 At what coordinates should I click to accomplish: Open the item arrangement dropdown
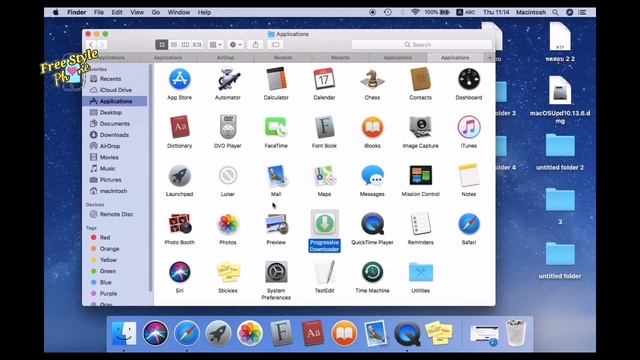(x=216, y=44)
